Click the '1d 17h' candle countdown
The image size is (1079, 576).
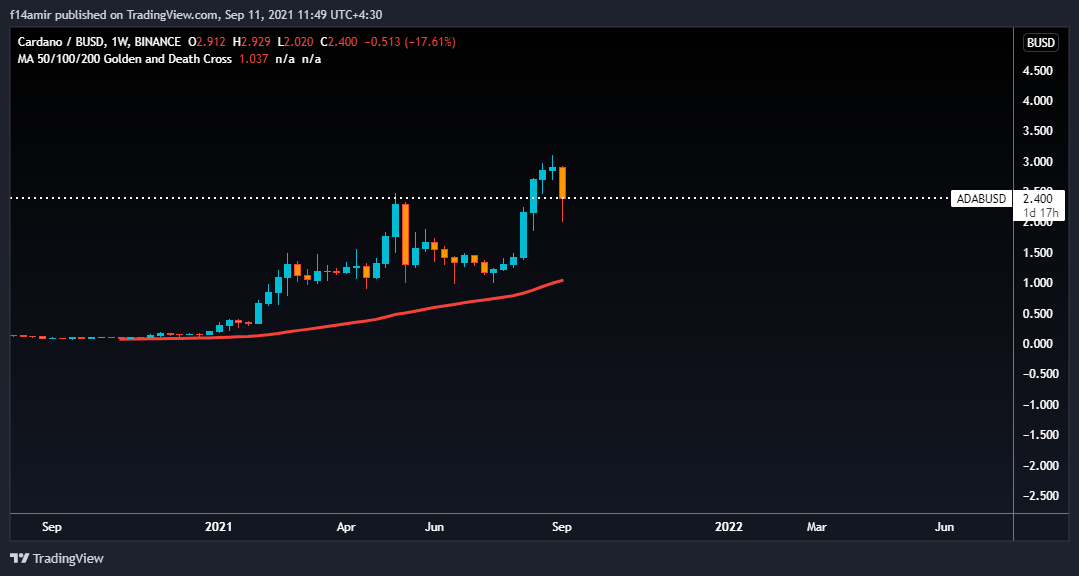(x=1038, y=213)
